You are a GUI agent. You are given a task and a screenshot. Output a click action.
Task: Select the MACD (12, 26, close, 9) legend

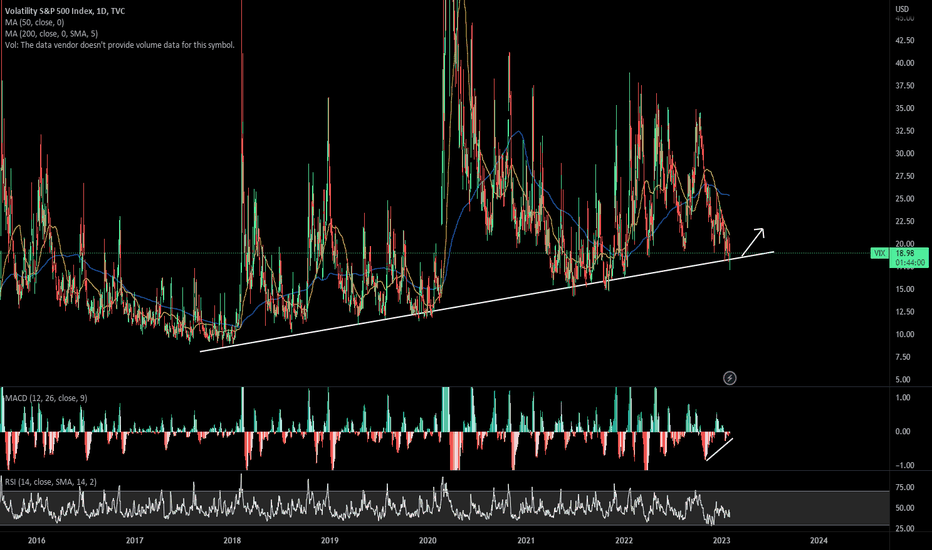click(x=46, y=398)
